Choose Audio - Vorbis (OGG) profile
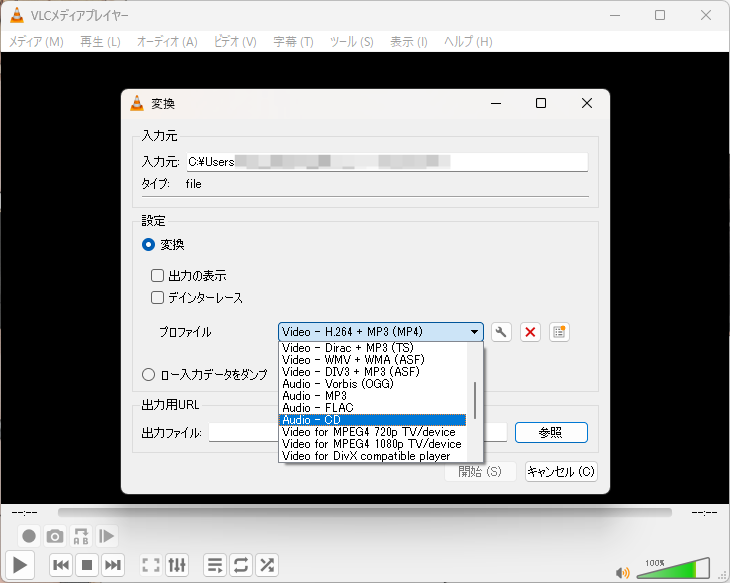 372,384
